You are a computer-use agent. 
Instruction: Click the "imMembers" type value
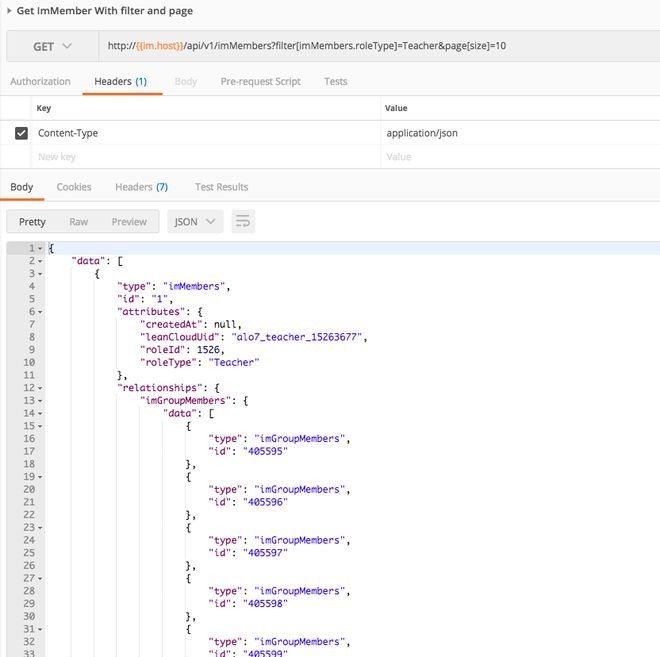click(194, 287)
